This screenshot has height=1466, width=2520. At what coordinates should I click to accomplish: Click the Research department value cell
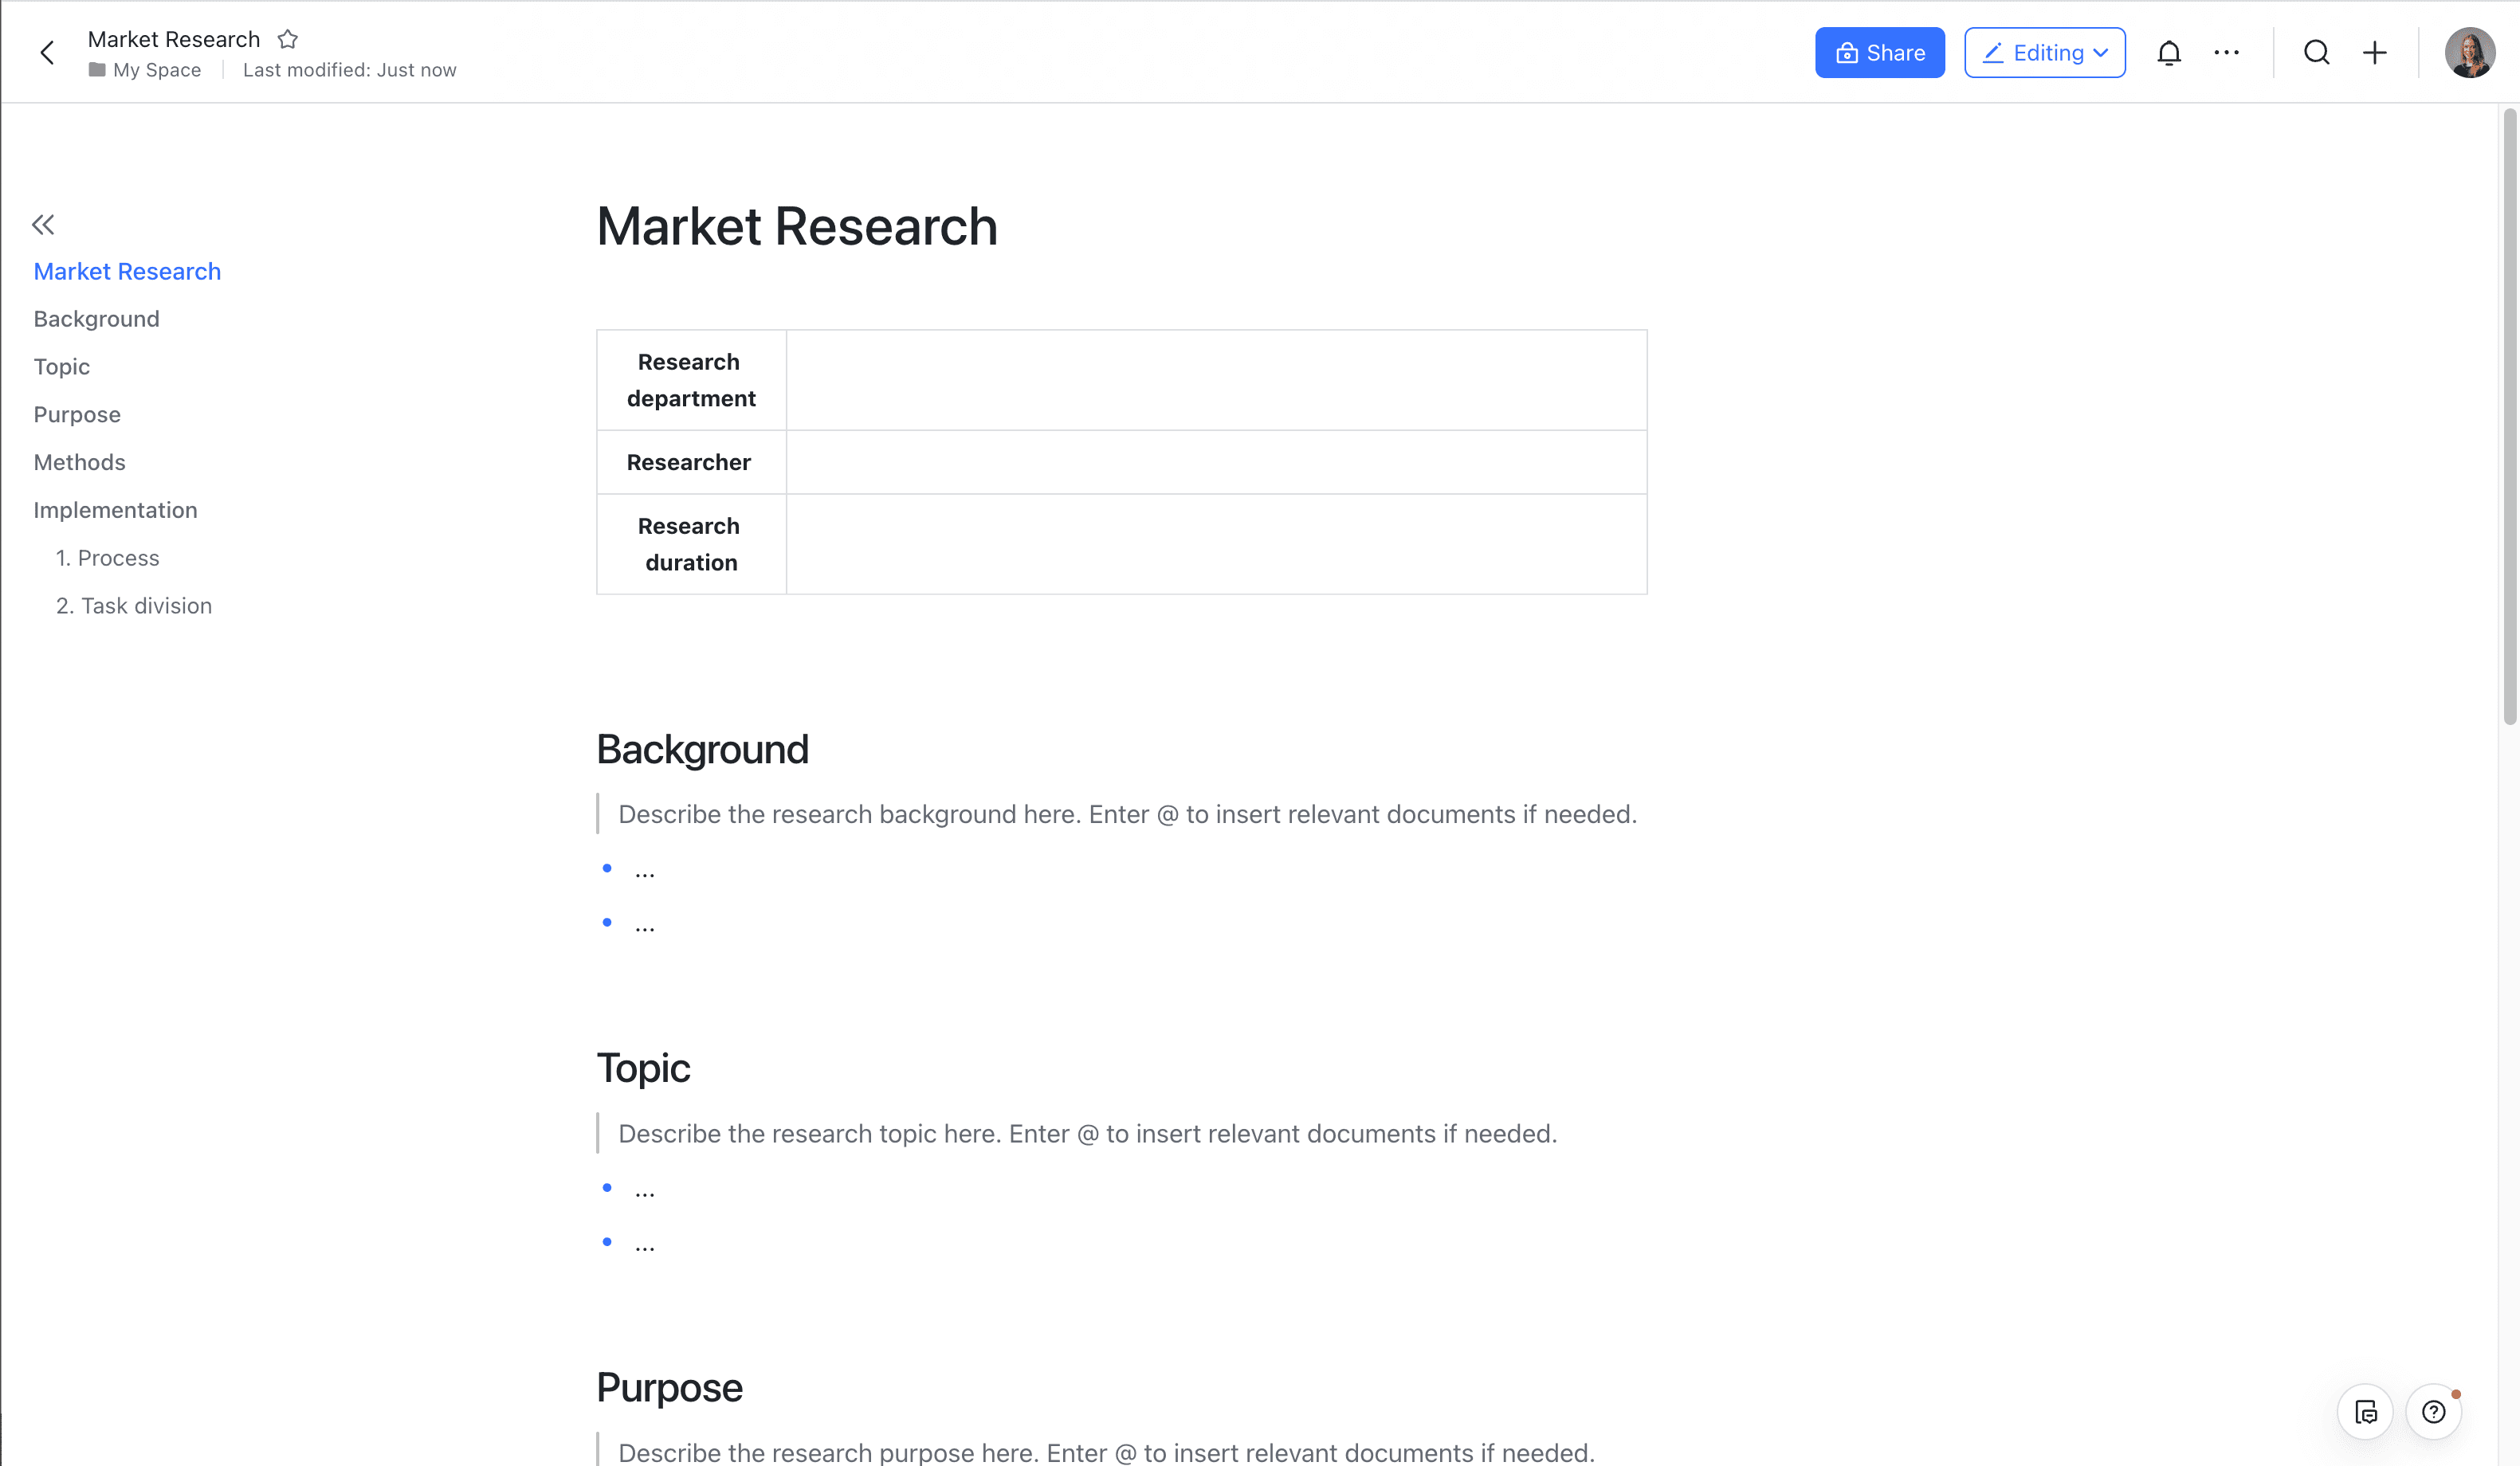click(1215, 380)
